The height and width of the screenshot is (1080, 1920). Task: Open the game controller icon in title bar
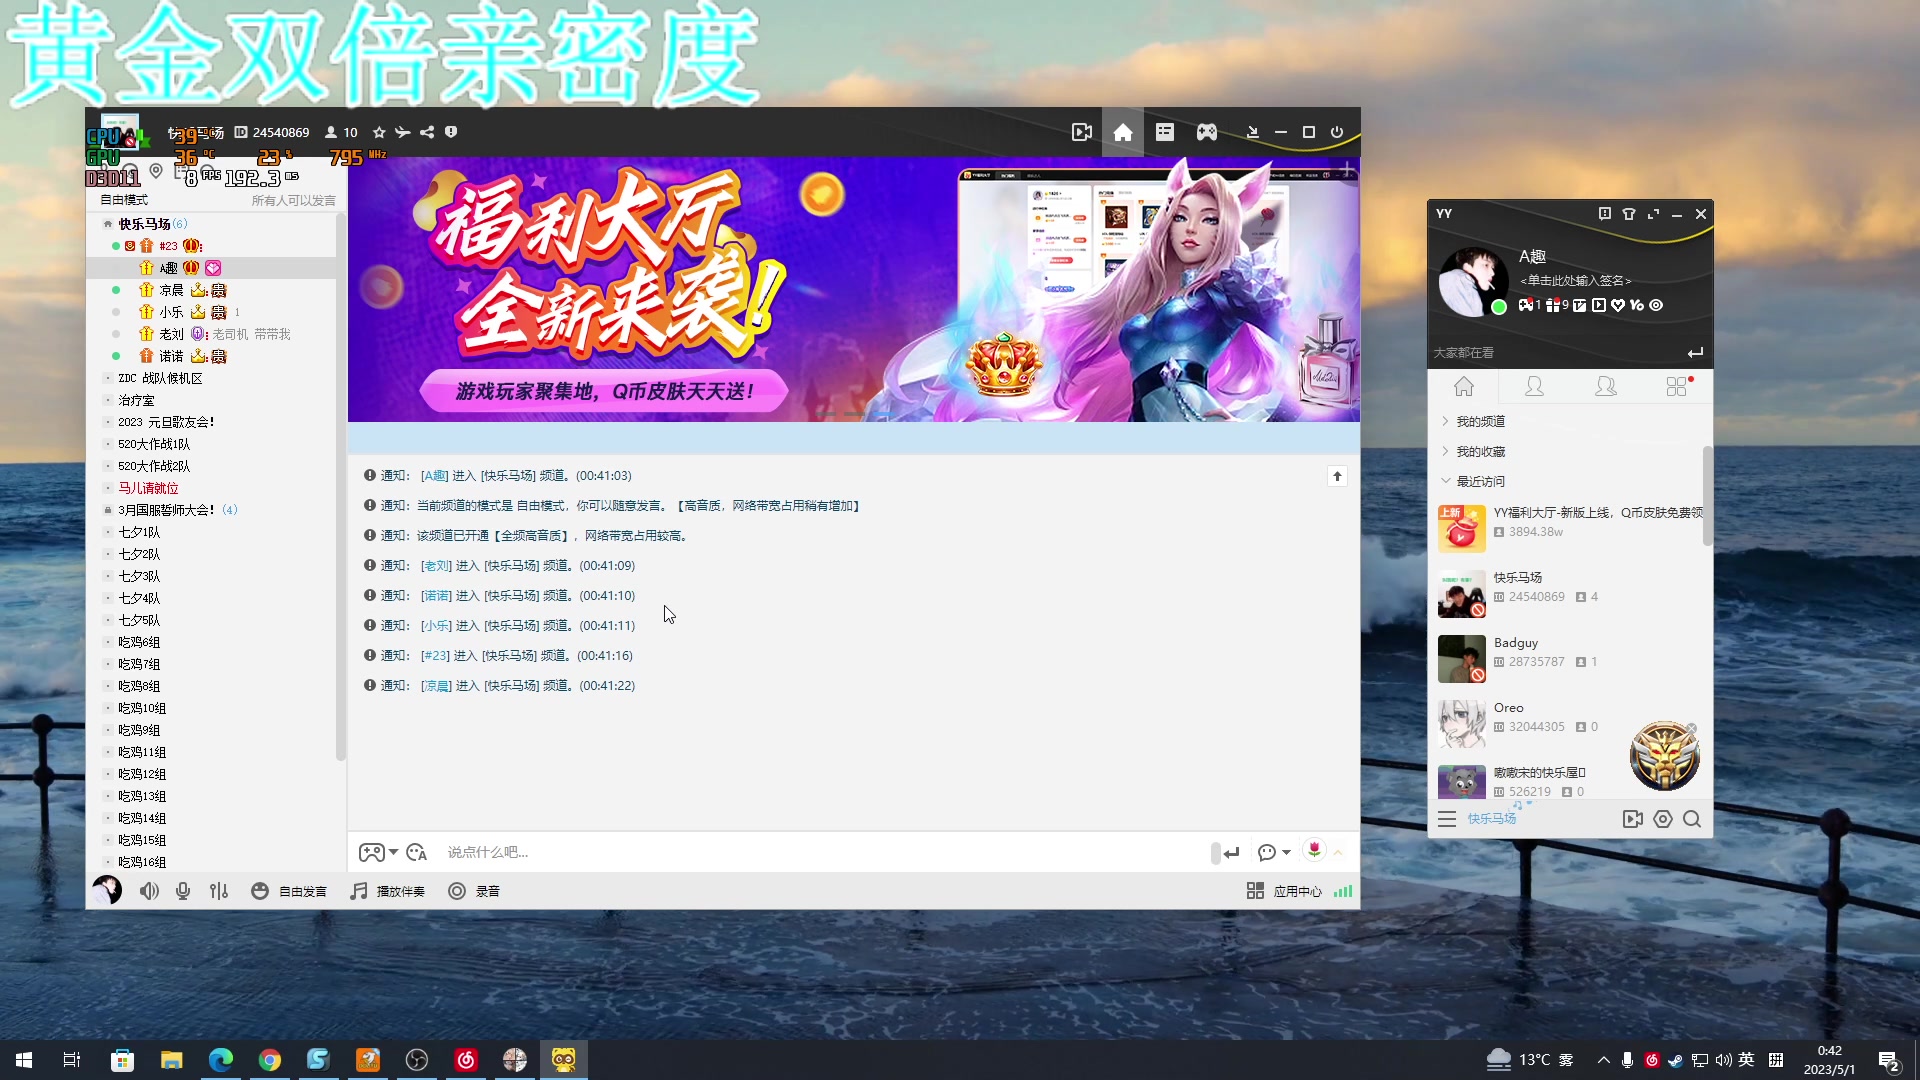coord(1207,132)
